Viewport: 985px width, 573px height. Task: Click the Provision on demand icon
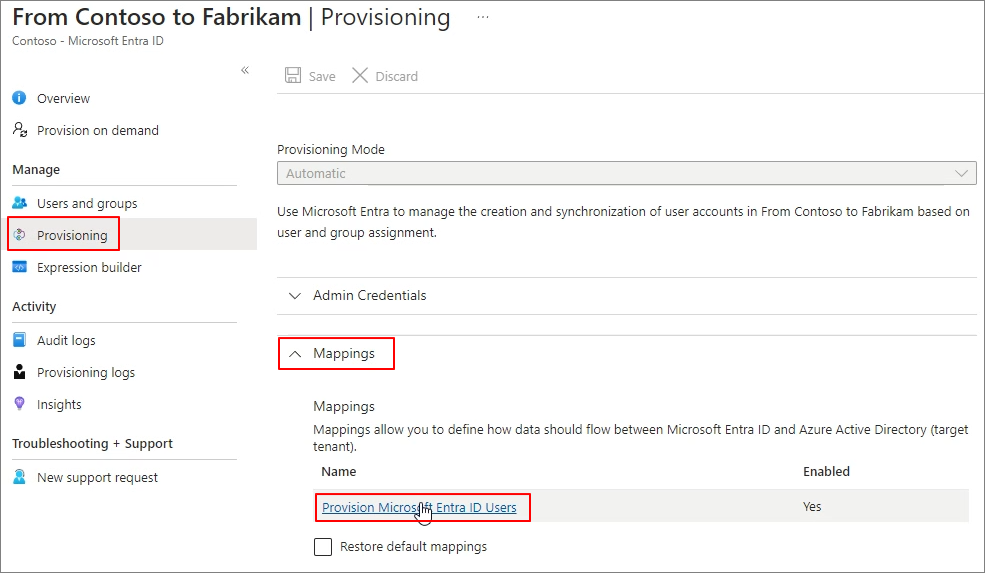pos(19,130)
